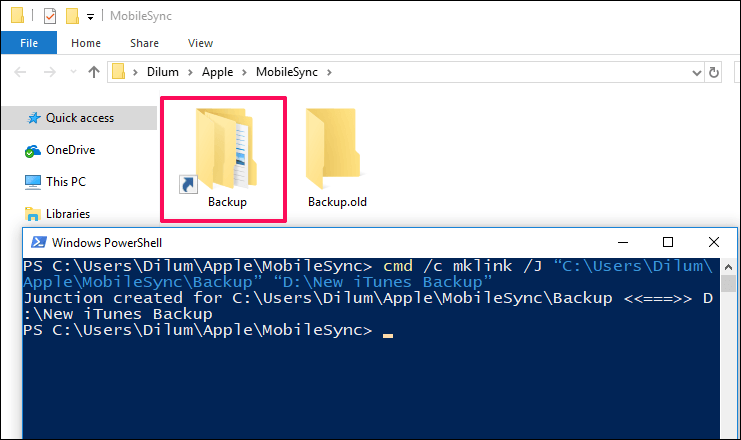Screen dimensions: 741x440
Task: Click the Up directory arrow
Action: click(x=94, y=72)
